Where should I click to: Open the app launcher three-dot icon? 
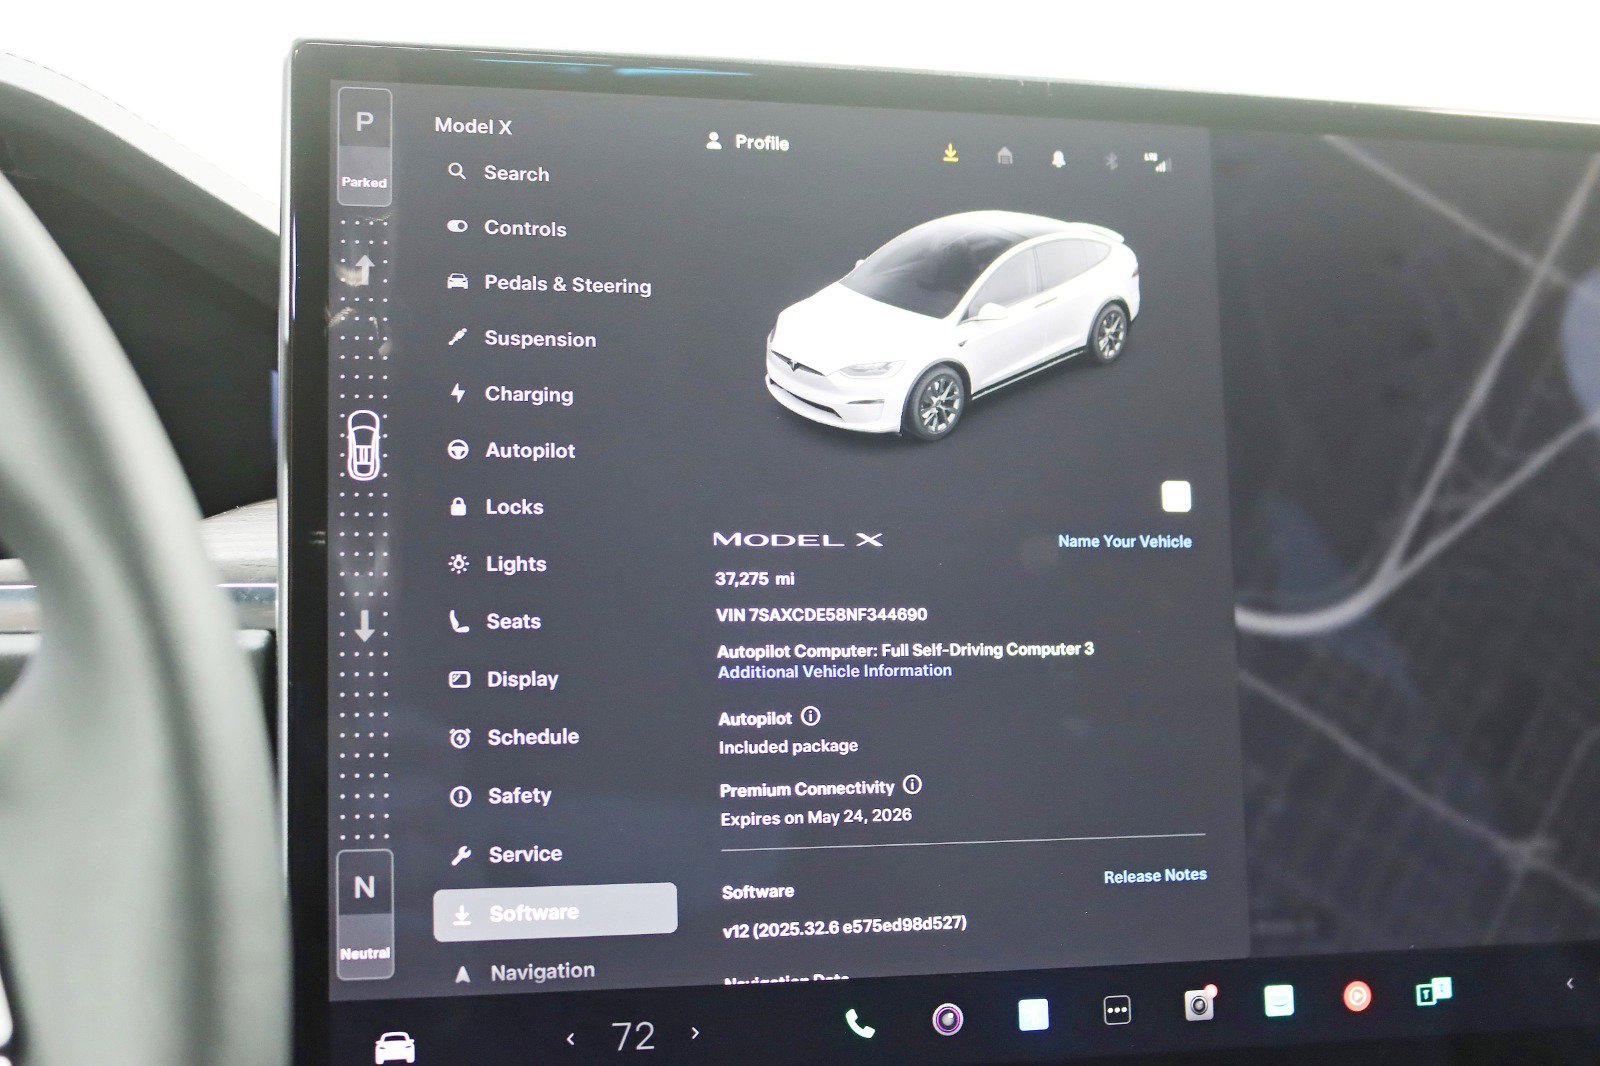click(x=1116, y=1012)
